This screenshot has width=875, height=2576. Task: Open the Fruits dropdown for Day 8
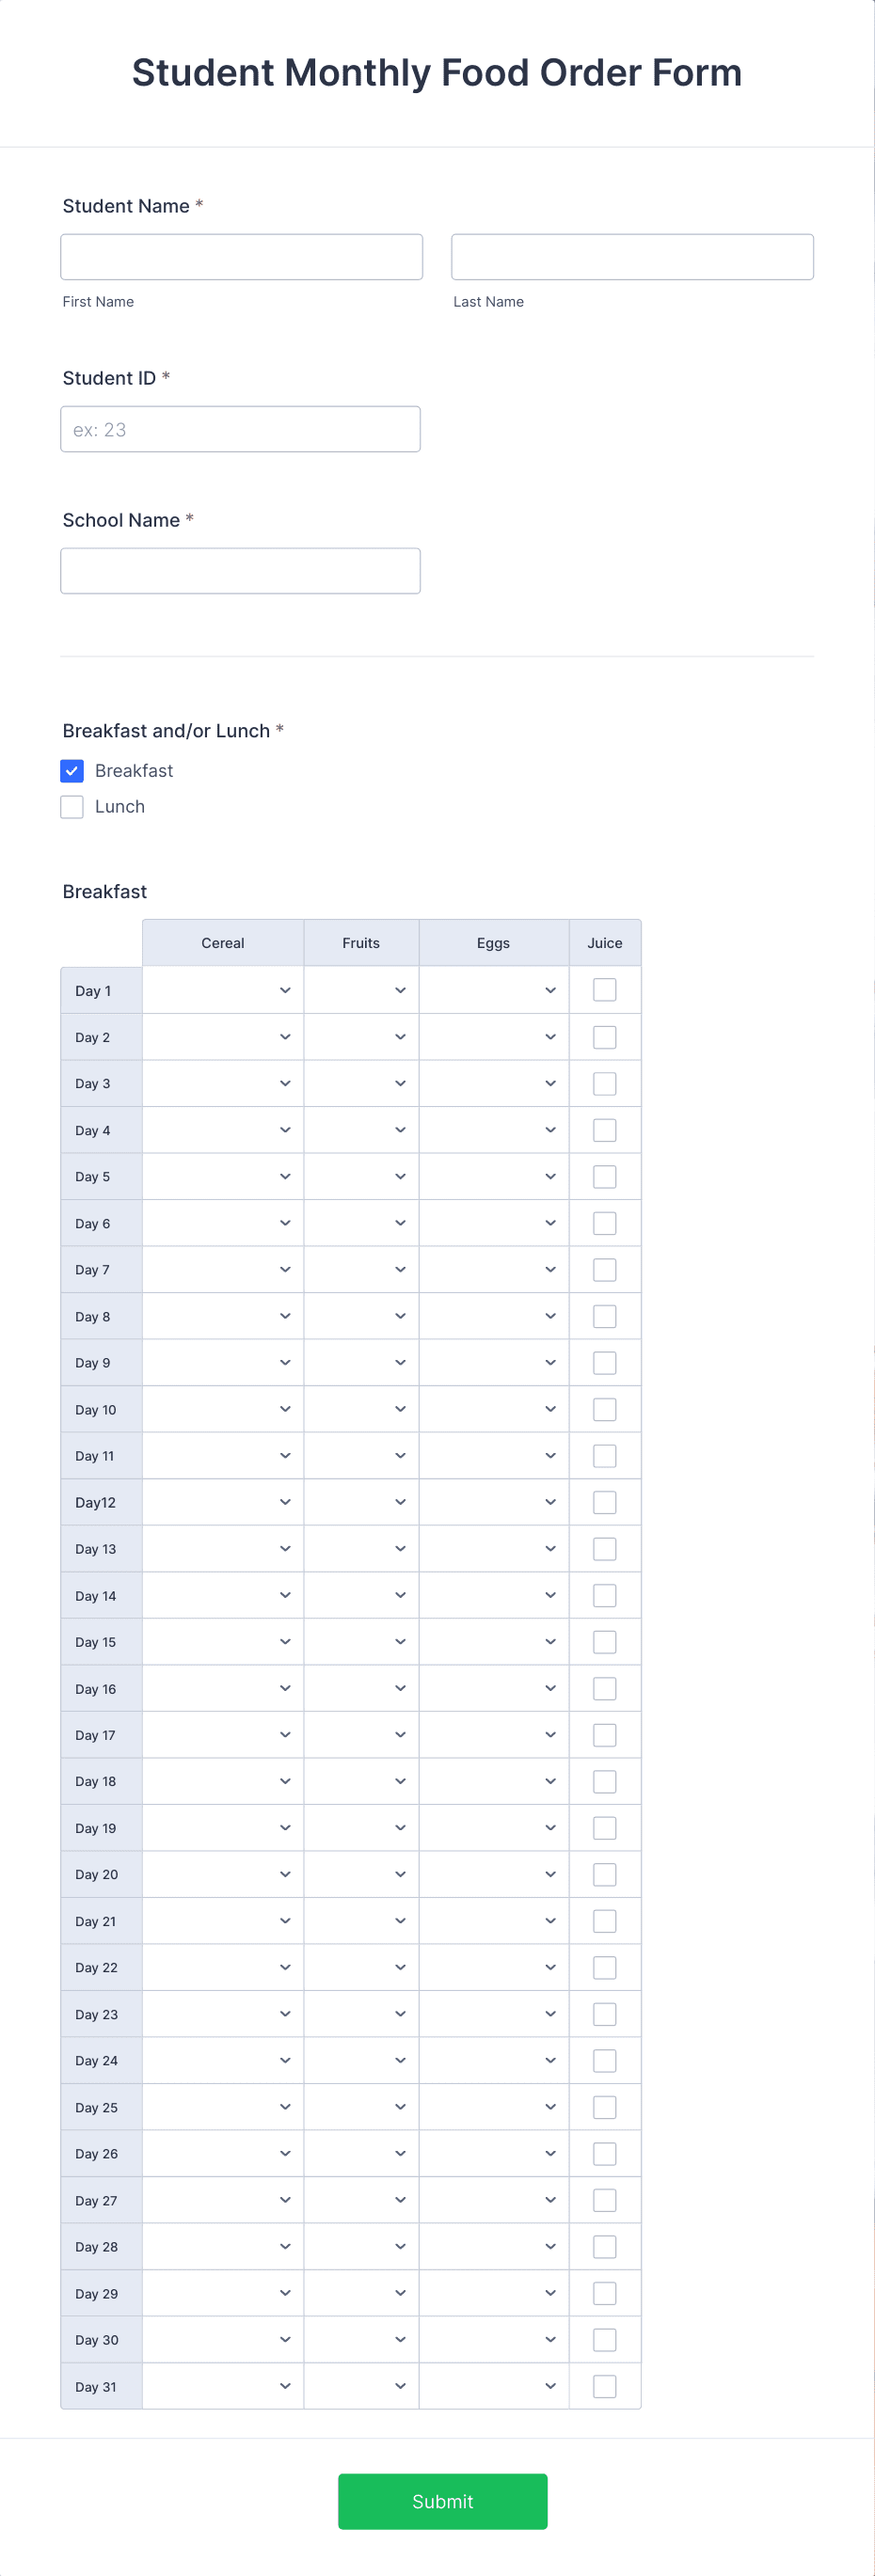pyautogui.click(x=360, y=1316)
